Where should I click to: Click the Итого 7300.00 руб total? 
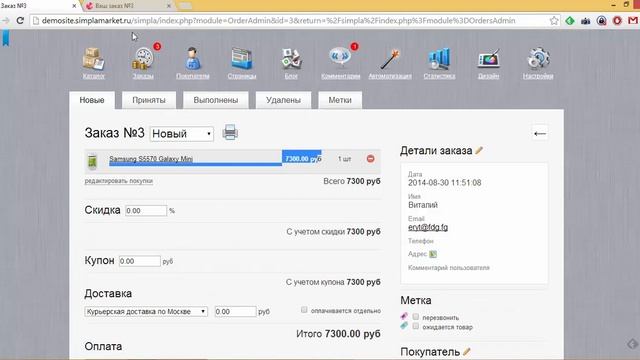(338, 334)
